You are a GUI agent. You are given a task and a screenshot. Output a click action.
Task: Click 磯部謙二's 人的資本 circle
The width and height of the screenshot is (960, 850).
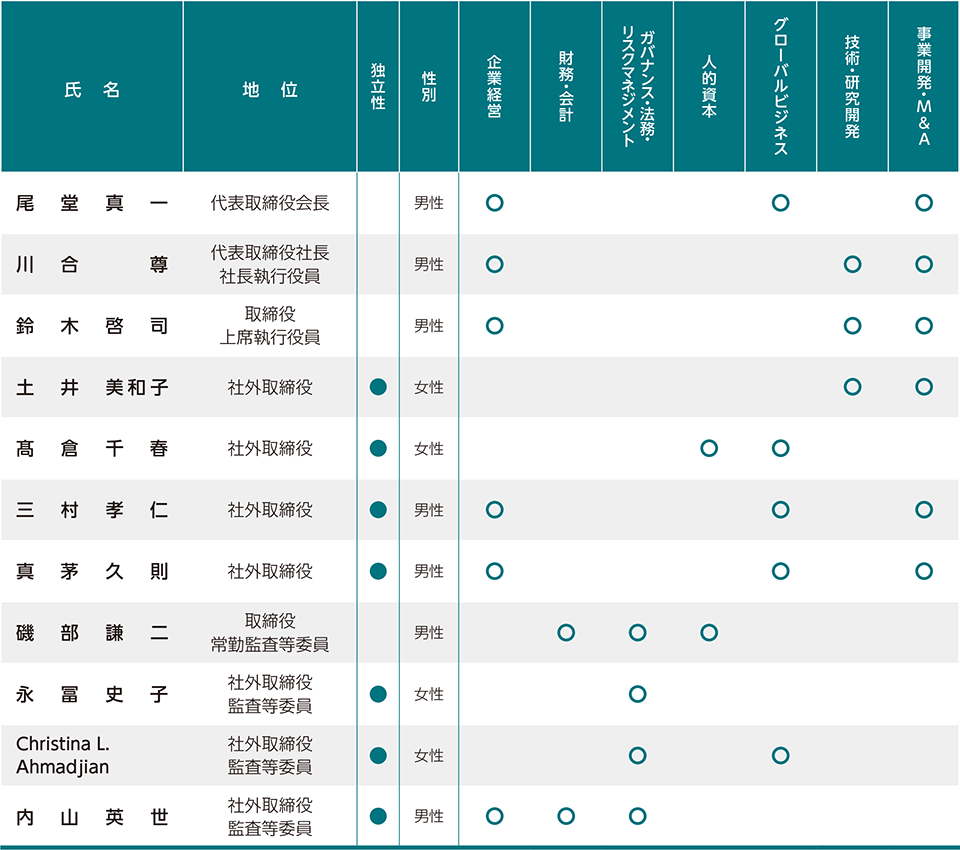tap(709, 633)
